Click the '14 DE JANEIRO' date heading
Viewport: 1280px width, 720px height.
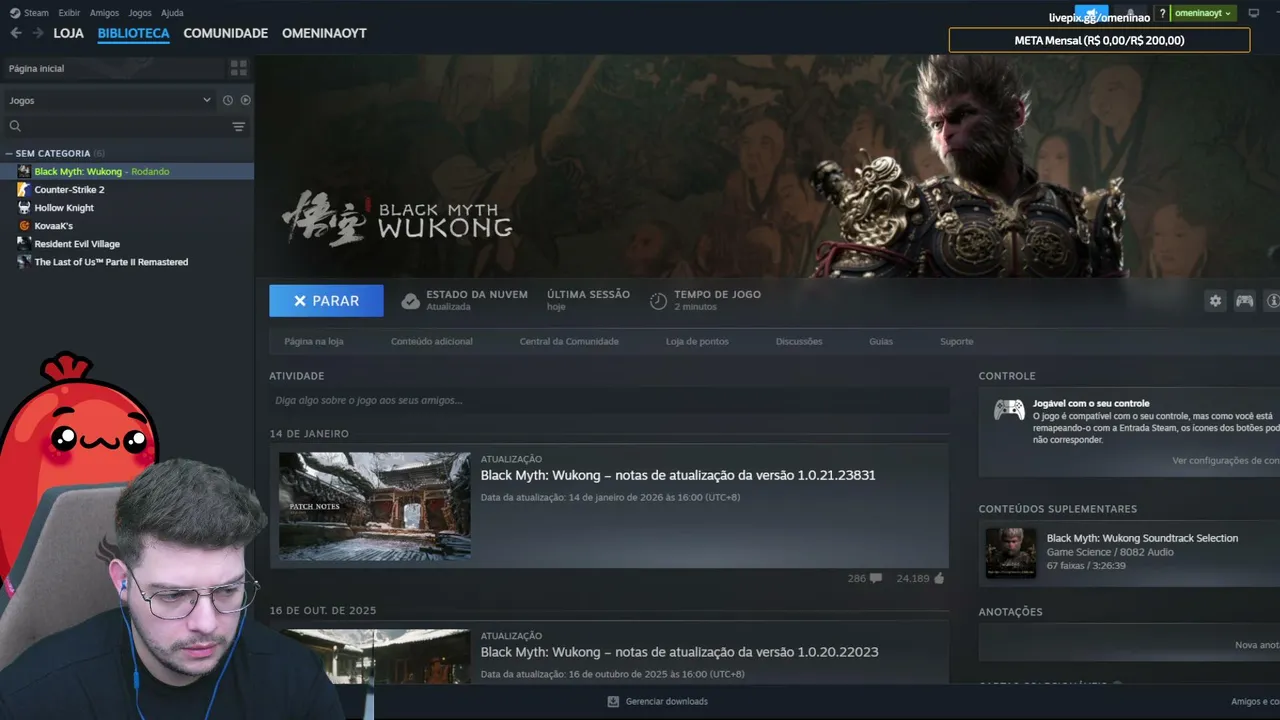coord(309,434)
